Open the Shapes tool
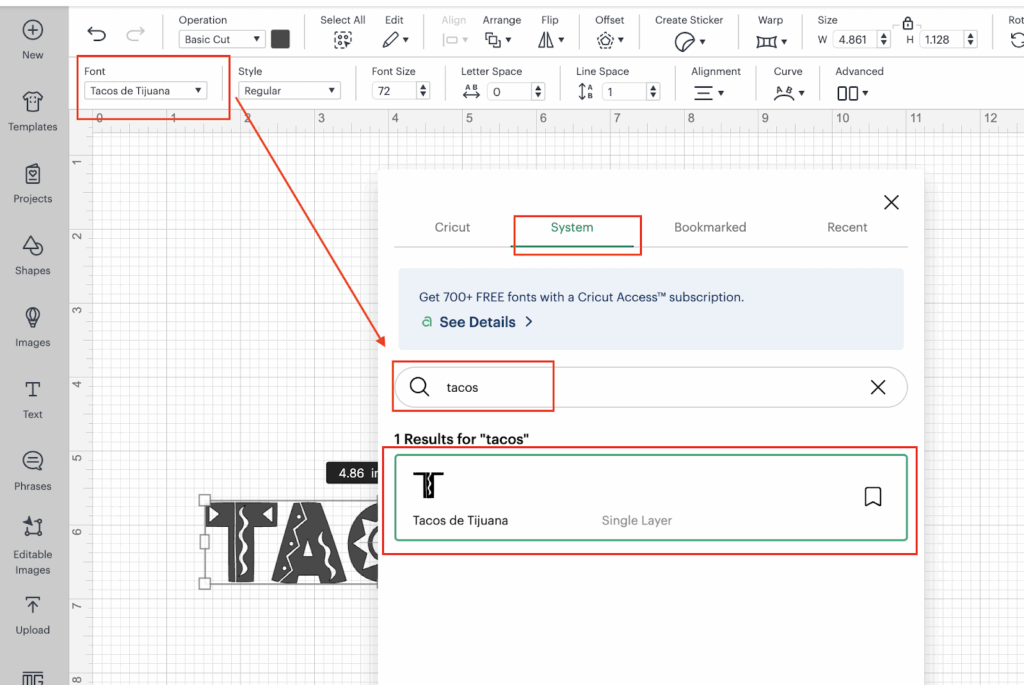 33,254
